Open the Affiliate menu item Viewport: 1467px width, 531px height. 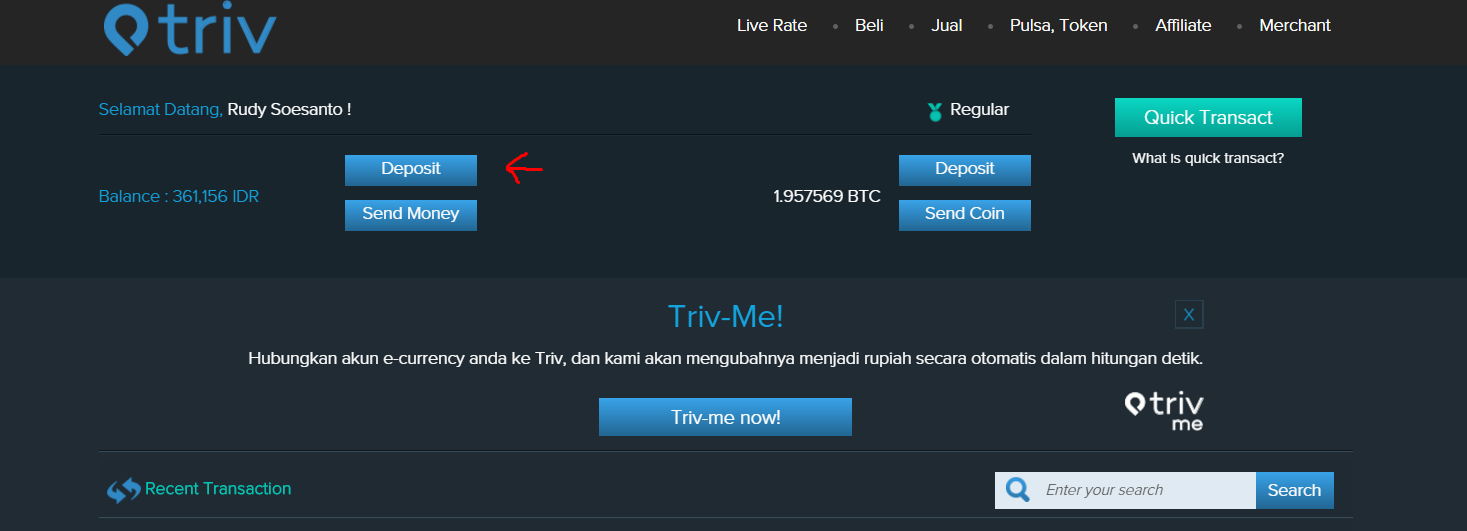pos(1183,25)
